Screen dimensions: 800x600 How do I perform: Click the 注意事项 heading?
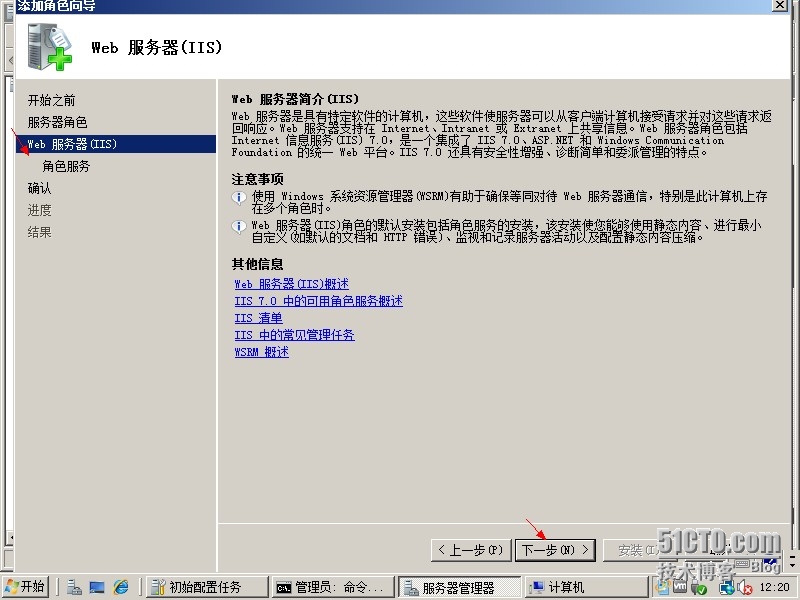pos(257,179)
